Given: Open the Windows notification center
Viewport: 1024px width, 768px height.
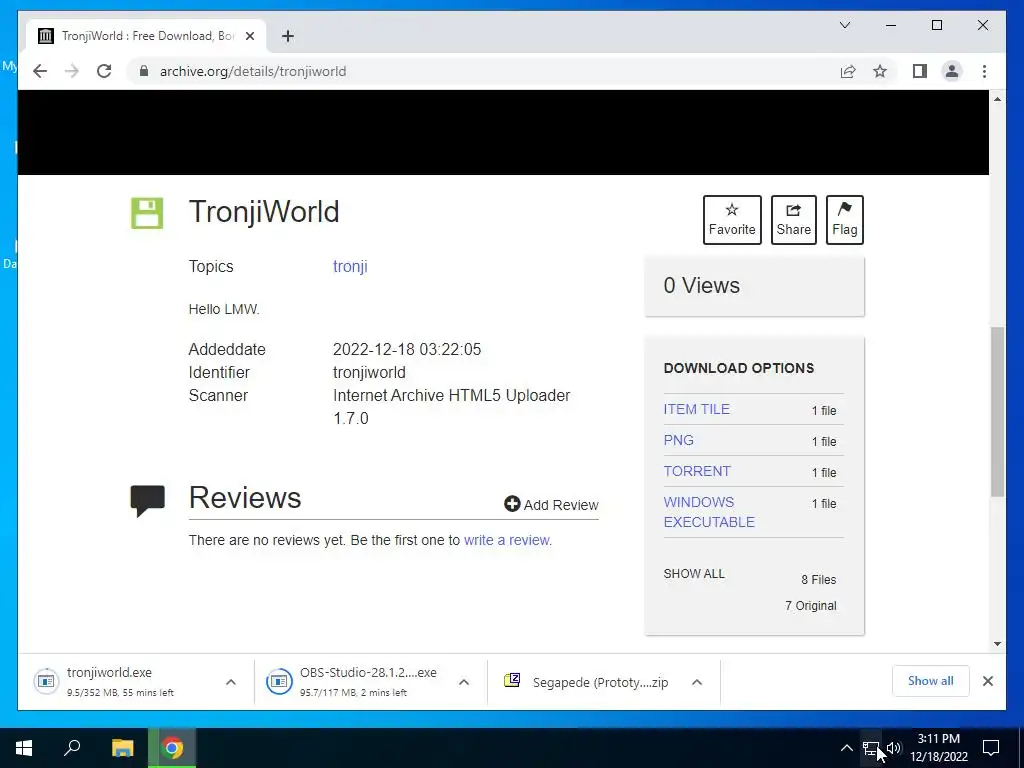Looking at the screenshot, I should (x=991, y=748).
